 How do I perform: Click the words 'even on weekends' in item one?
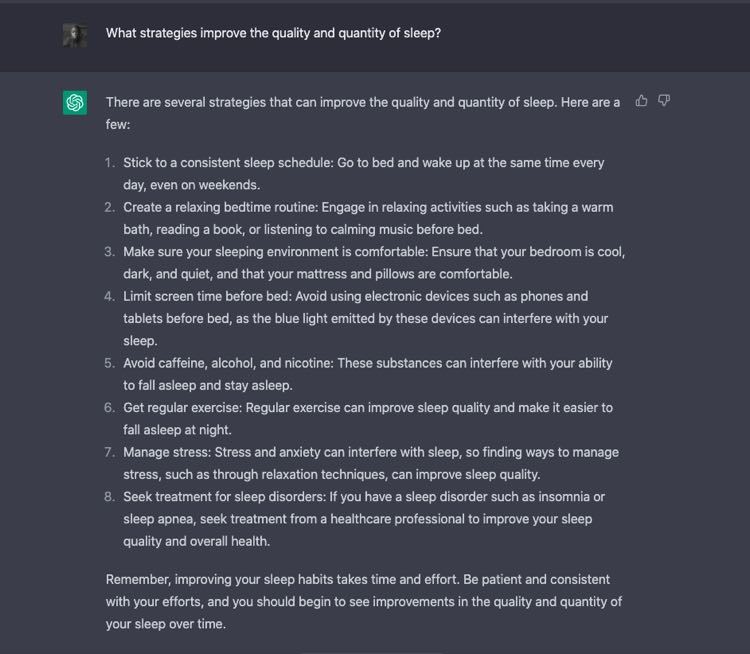205,185
